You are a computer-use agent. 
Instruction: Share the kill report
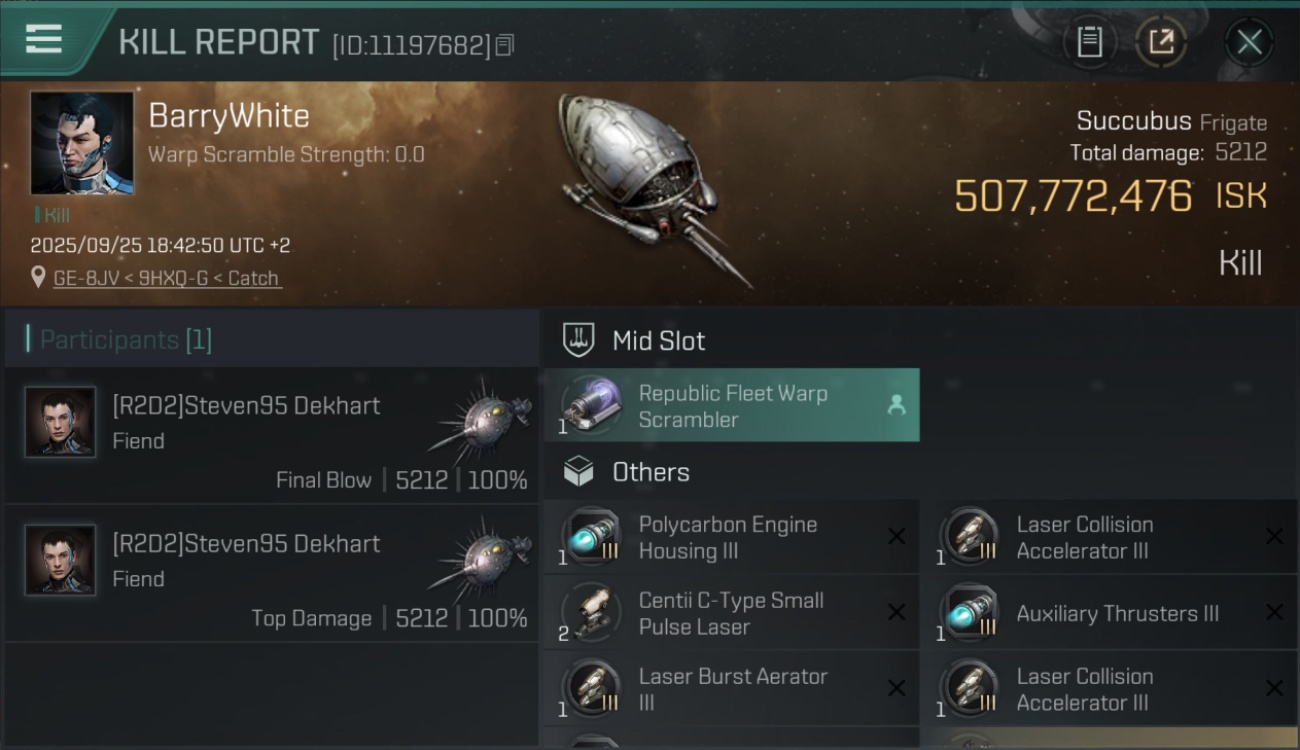click(x=1161, y=42)
